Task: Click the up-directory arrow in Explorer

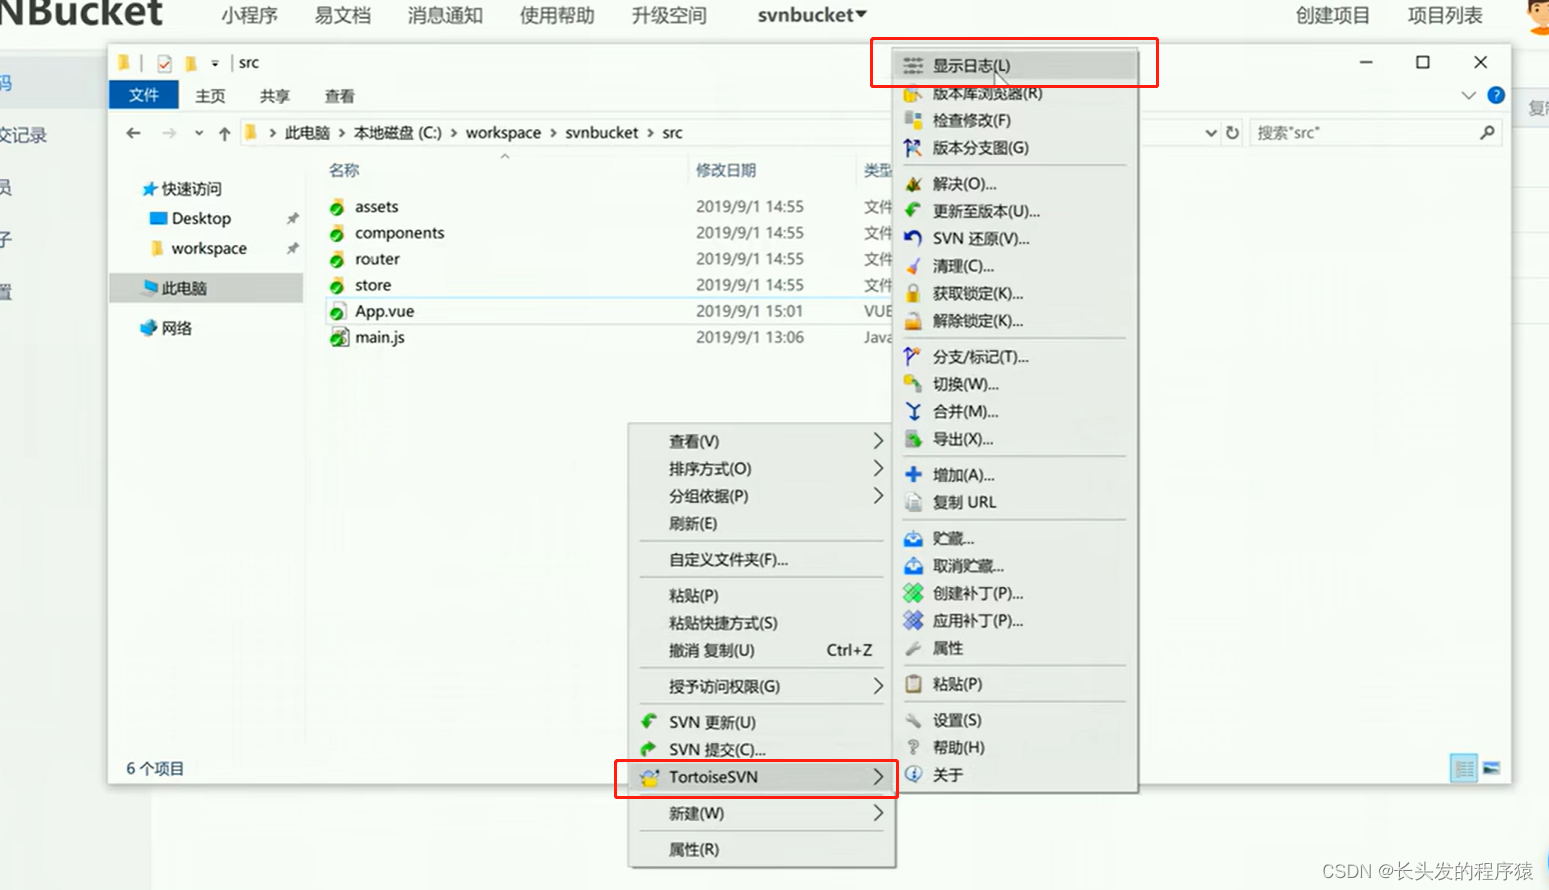Action: [x=224, y=133]
